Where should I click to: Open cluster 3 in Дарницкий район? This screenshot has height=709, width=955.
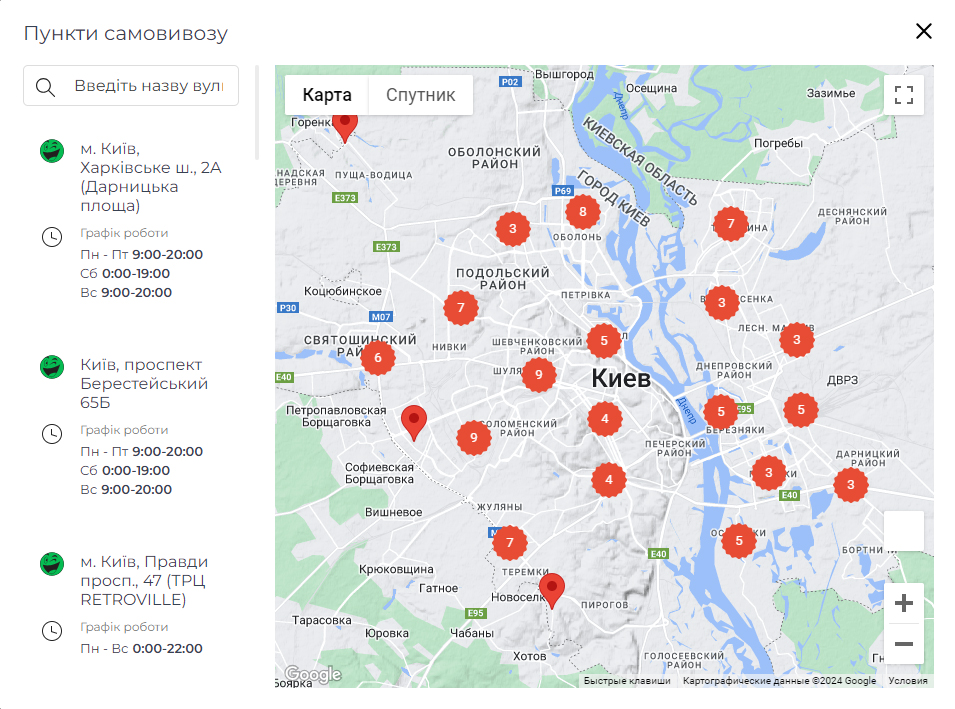850,485
